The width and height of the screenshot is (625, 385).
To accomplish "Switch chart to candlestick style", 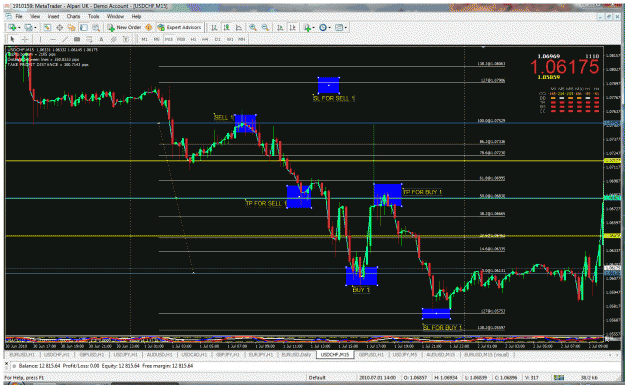I will [x=226, y=28].
